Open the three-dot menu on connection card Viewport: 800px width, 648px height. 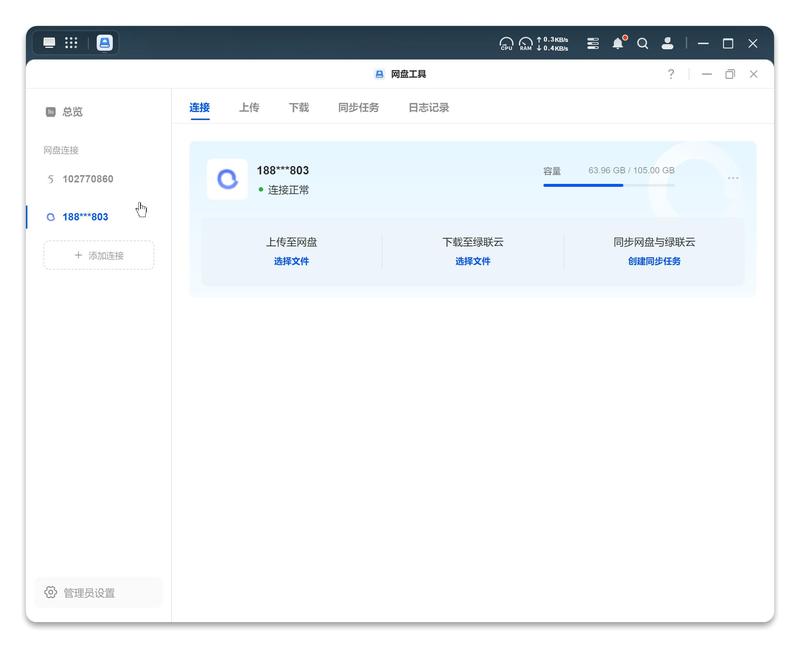[733, 178]
